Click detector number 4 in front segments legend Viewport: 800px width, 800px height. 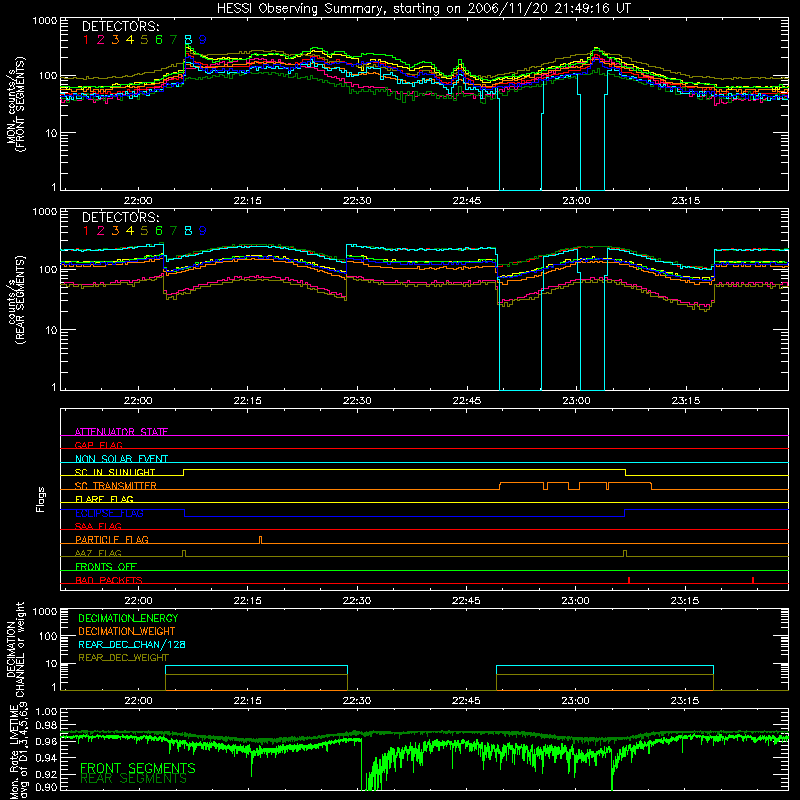(130, 39)
